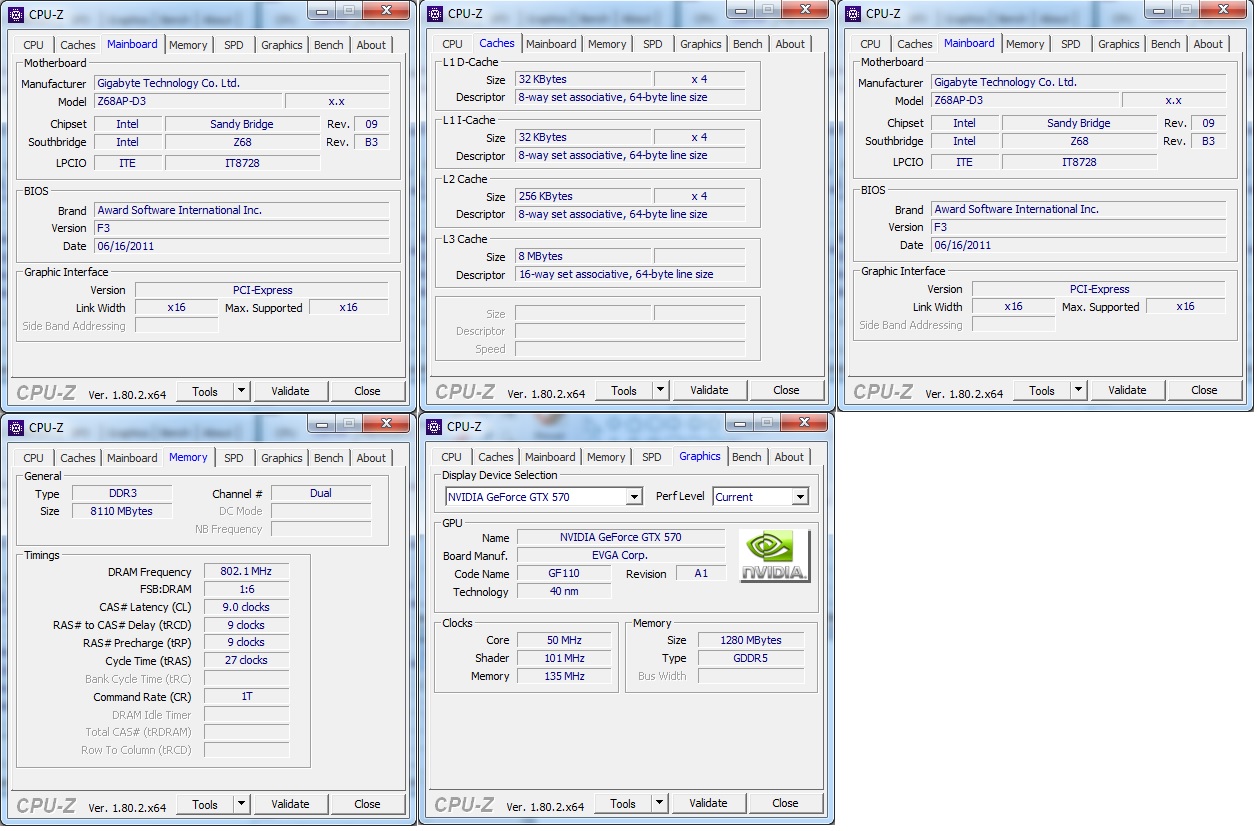This screenshot has width=1257, height=831.
Task: Click BIOS Date 06/16/2011 in the right Mainboard window
Action: [1079, 245]
